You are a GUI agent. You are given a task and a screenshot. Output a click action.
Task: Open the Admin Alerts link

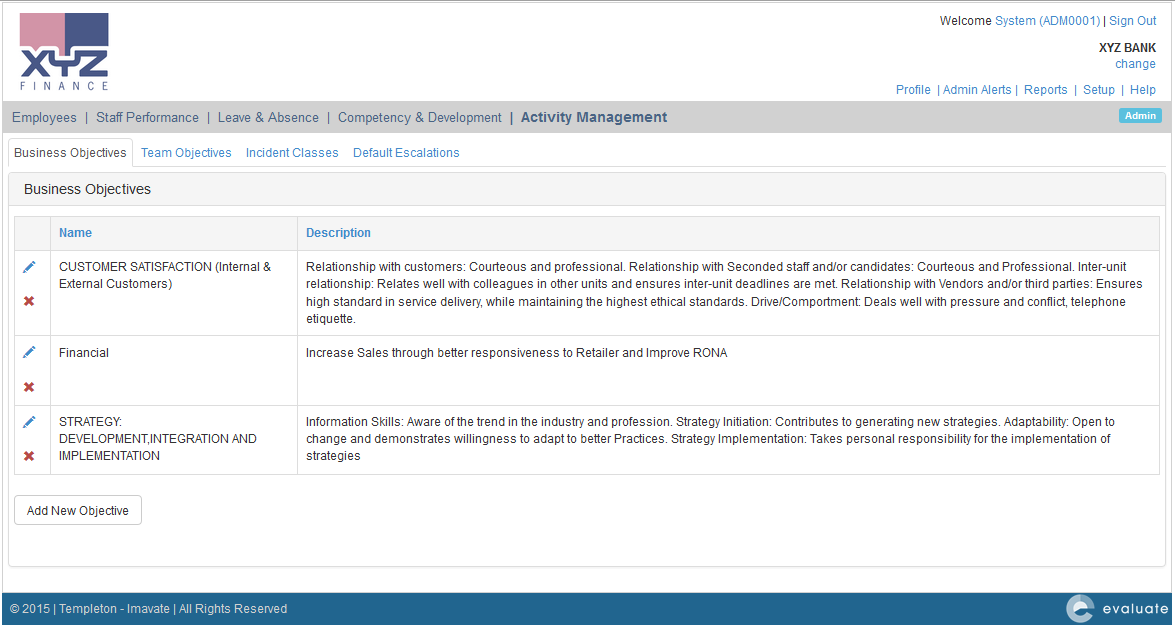[977, 90]
